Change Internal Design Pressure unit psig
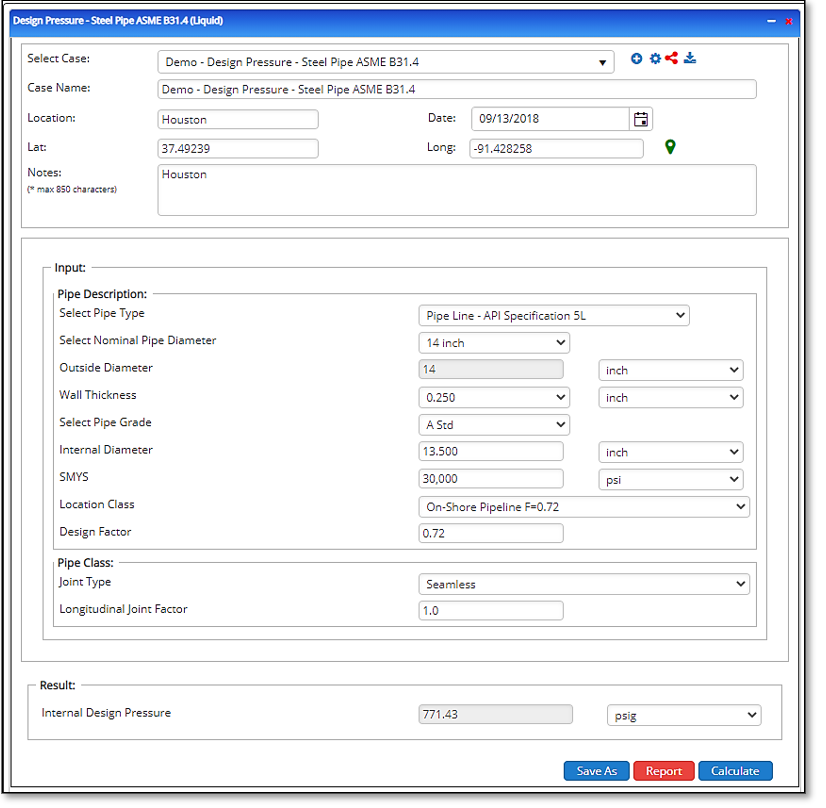826x808 pixels. click(683, 715)
